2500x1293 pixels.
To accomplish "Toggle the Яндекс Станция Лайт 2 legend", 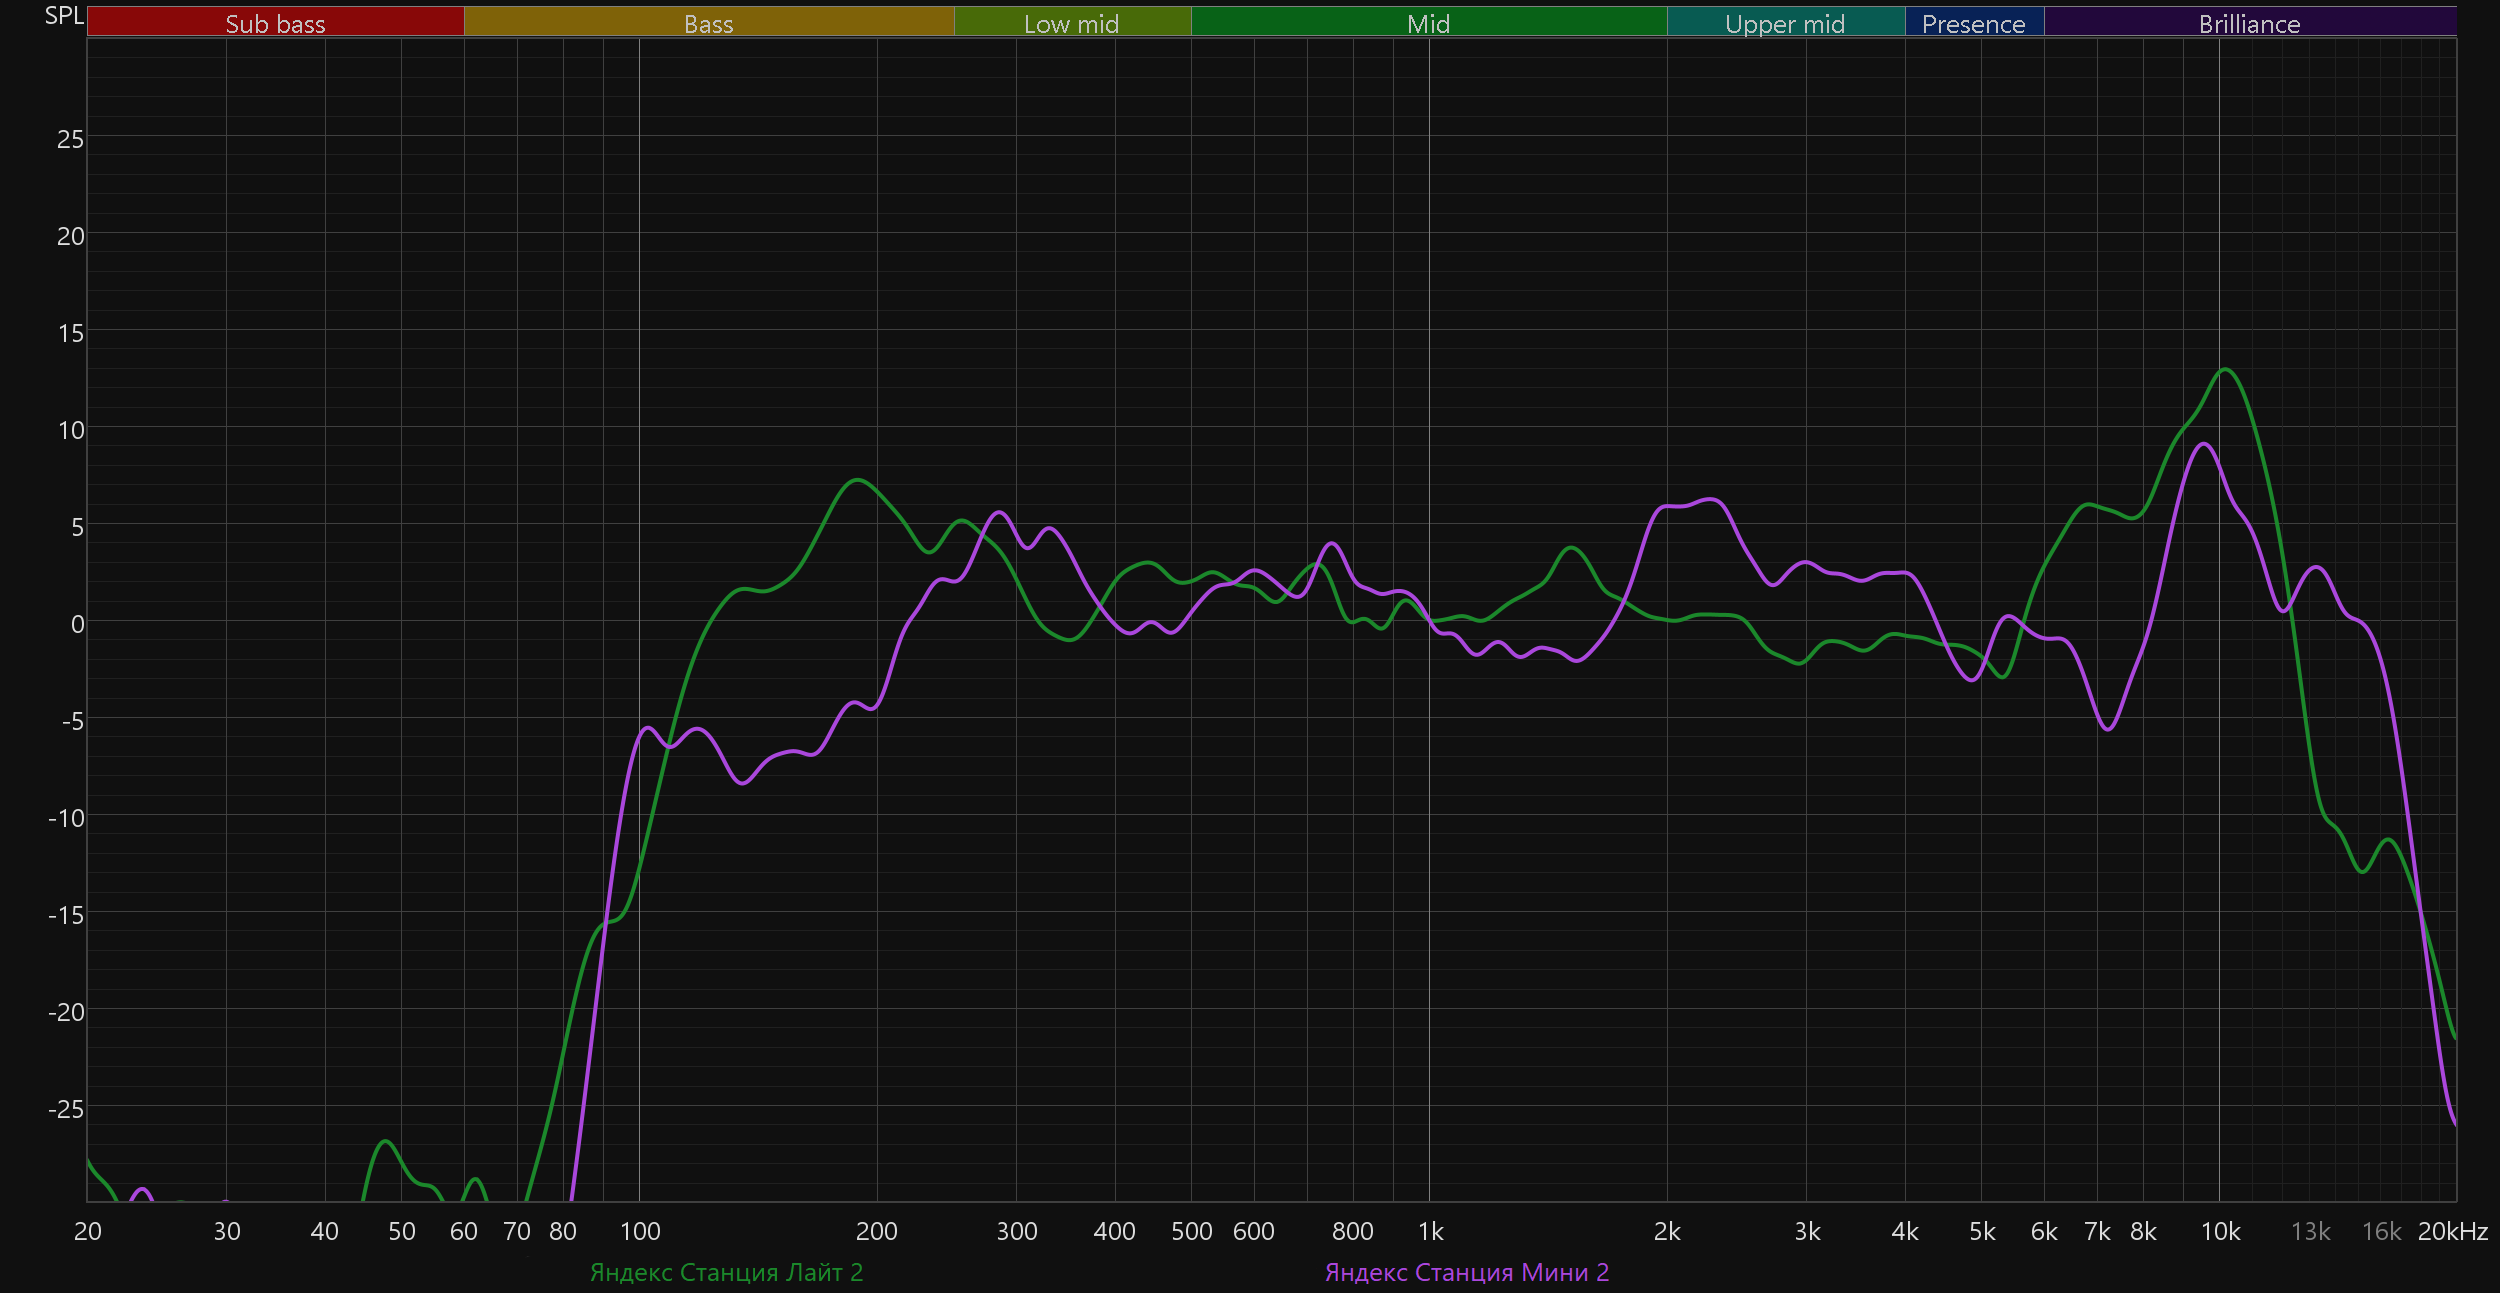I will point(726,1272).
